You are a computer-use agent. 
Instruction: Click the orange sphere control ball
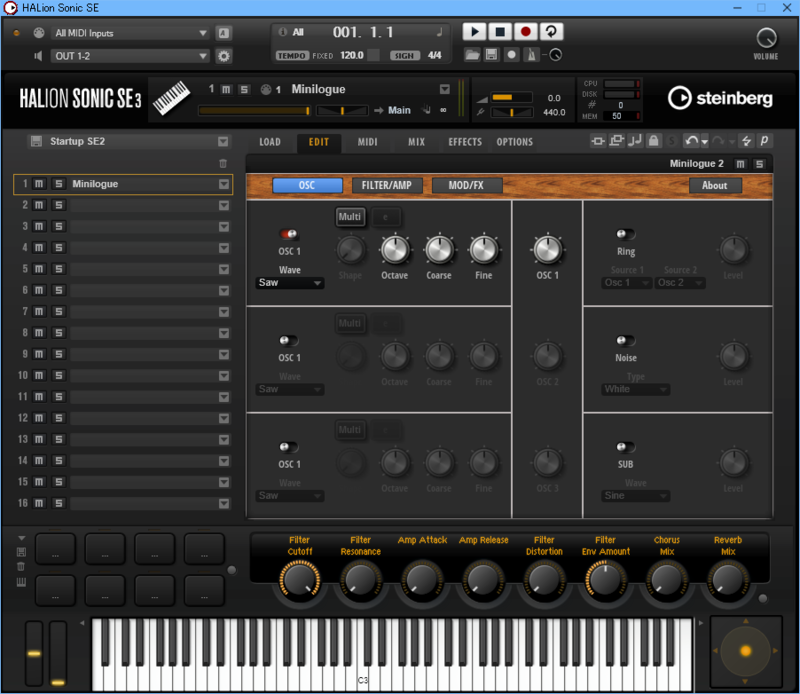pyautogui.click(x=745, y=651)
